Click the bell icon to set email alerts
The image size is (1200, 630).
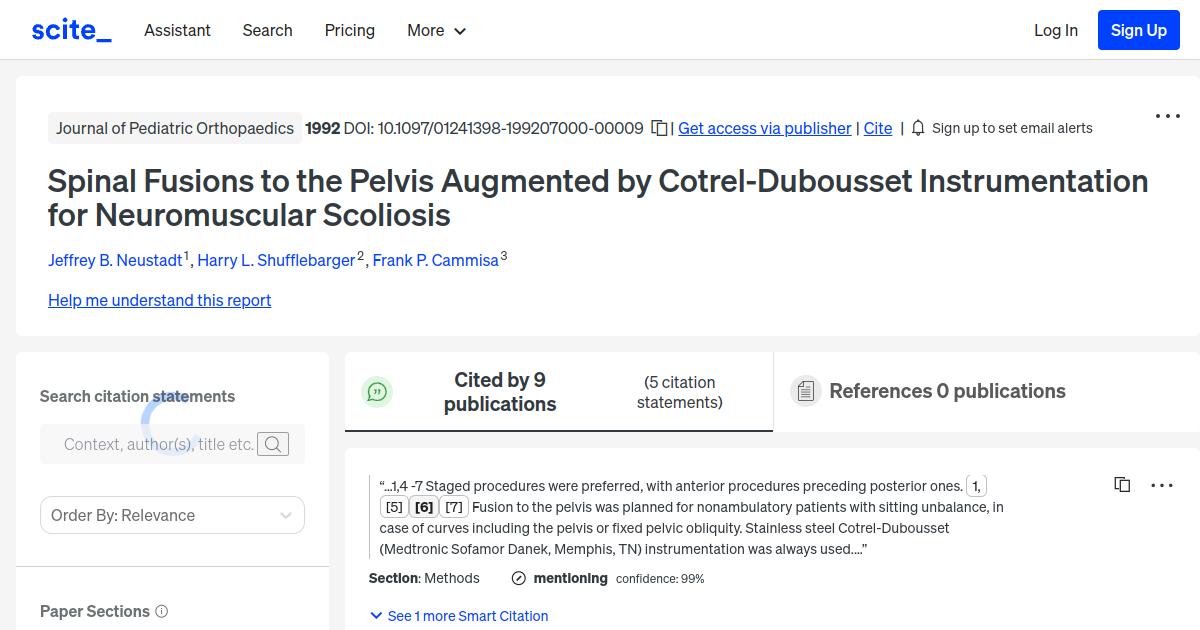click(916, 128)
